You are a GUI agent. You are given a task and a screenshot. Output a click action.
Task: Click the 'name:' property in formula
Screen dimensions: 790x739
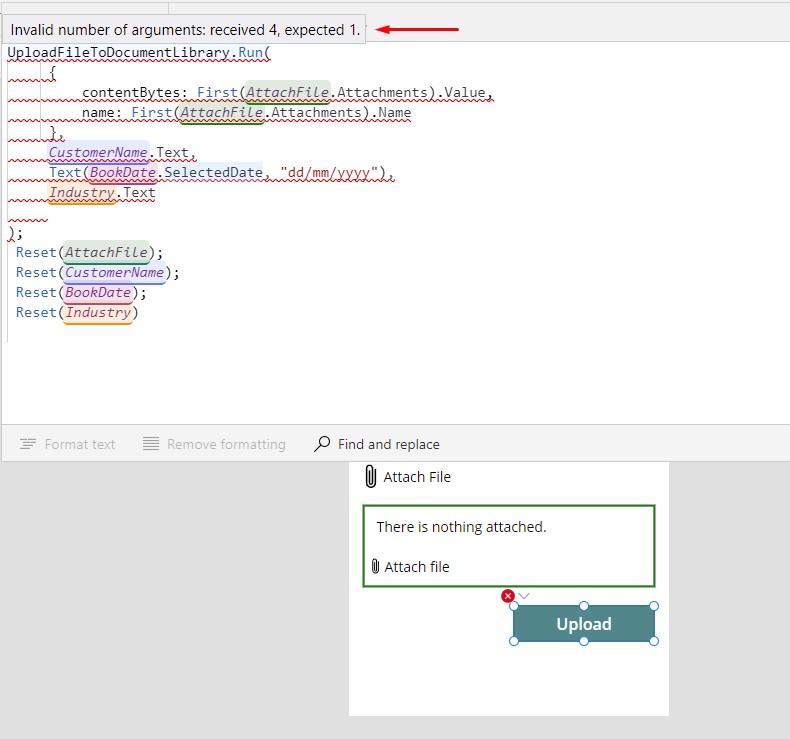pyautogui.click(x=102, y=112)
